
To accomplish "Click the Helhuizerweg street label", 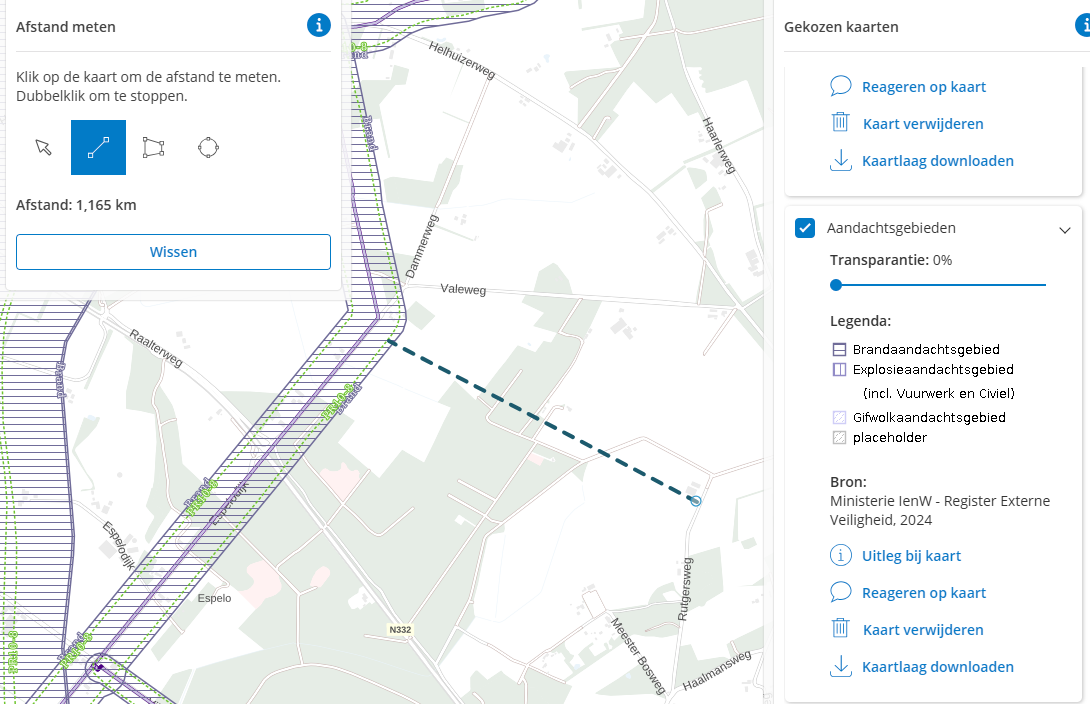I will pos(462,60).
